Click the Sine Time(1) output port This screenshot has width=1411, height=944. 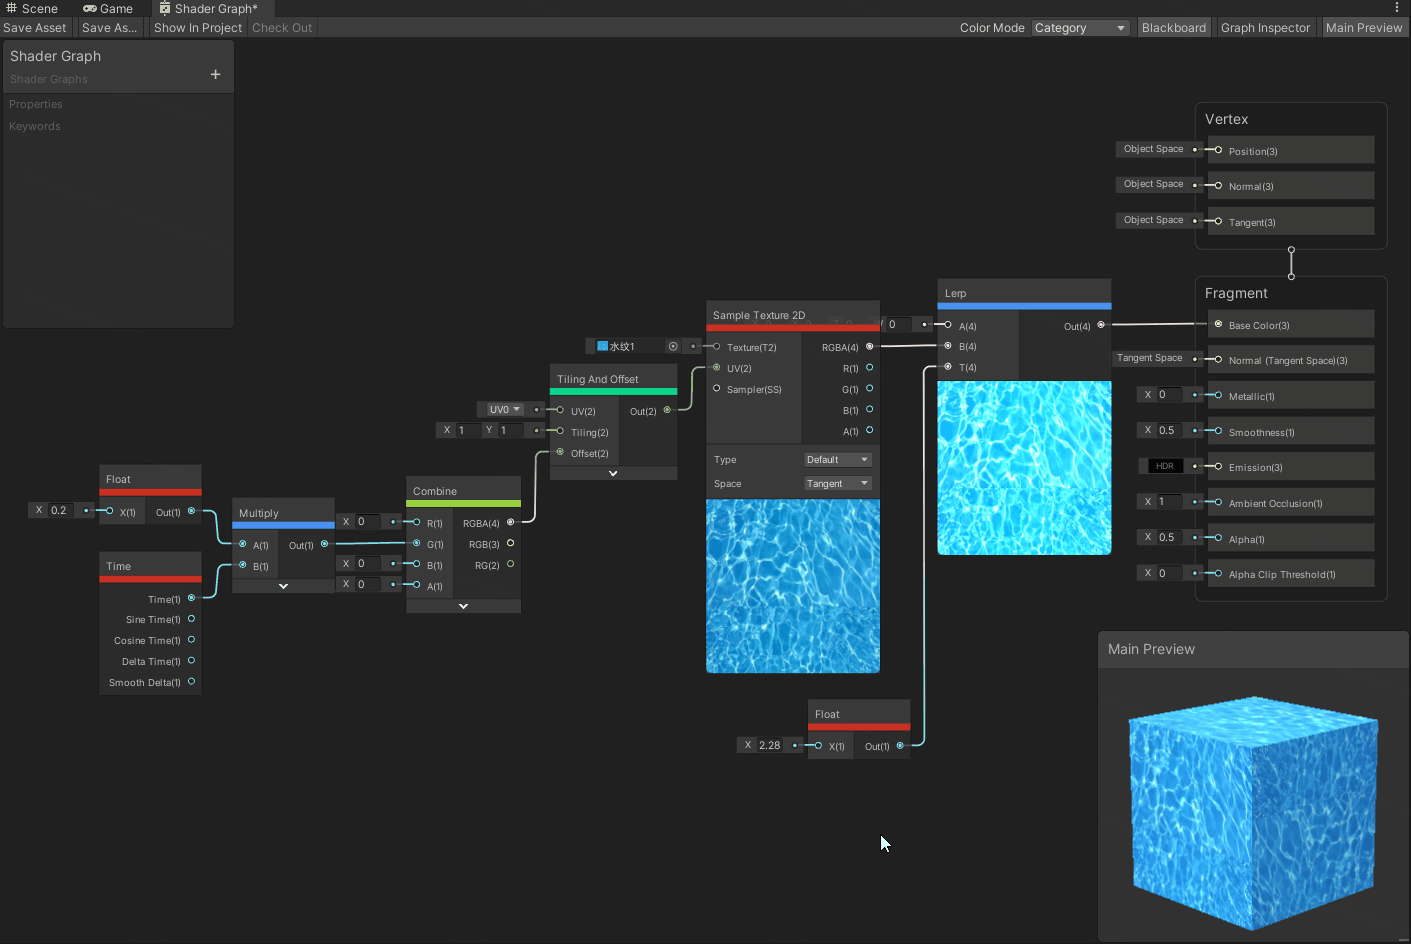[191, 619]
